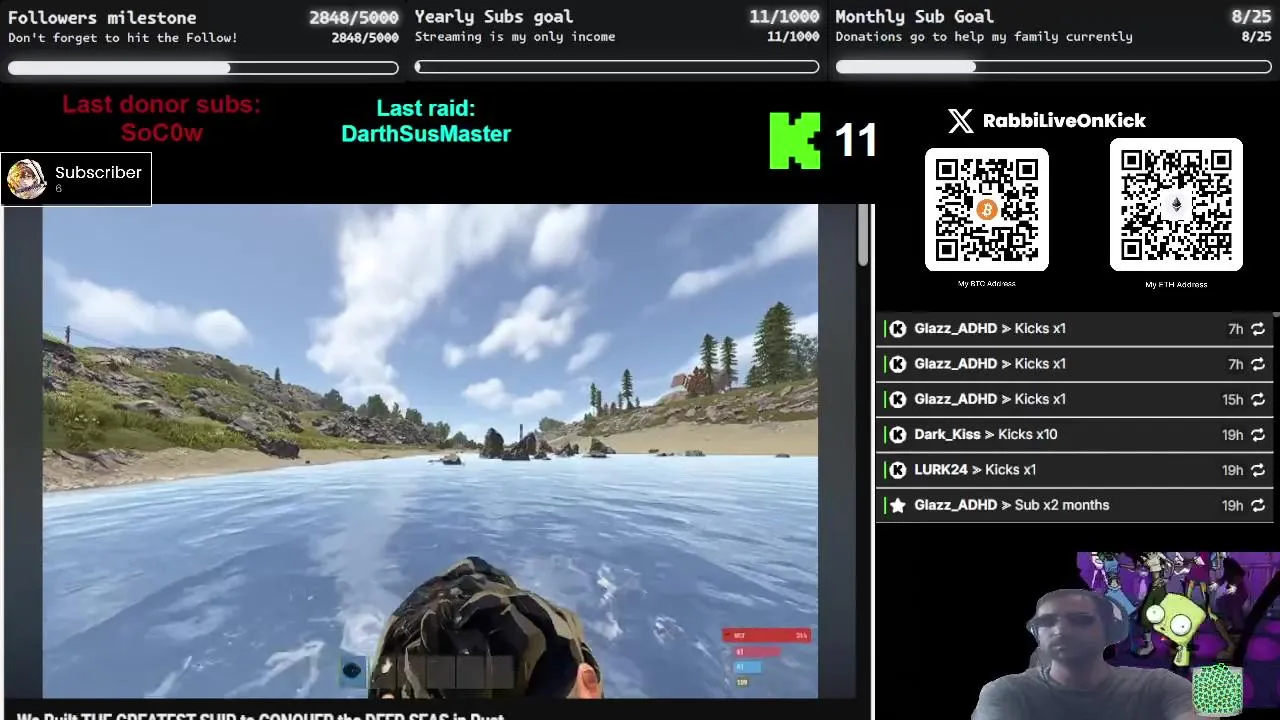Click the Dark_Kiss Kicks x10 entry

[1076, 435]
